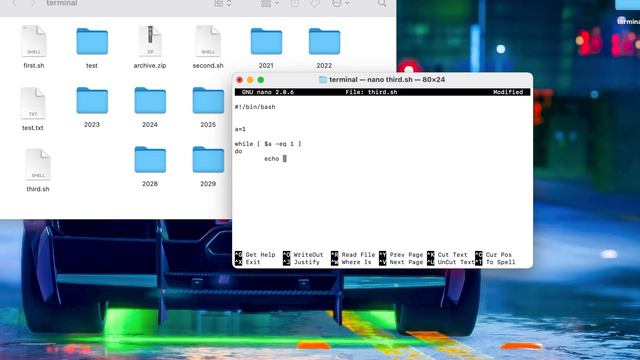Viewport: 640px width, 360px height.
Task: Click 'GNU nano 2.0.6' header text
Action: tap(268, 92)
